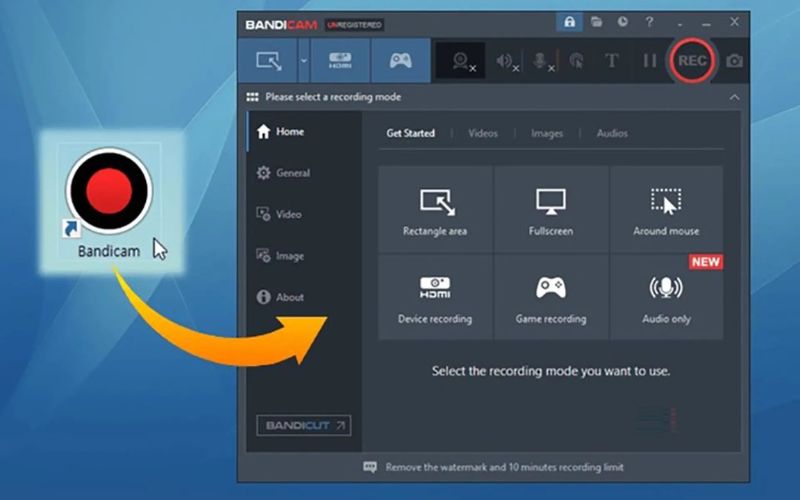This screenshot has height=500, width=800.
Task: Choose the Fullscreen recording mode
Action: pyautogui.click(x=551, y=209)
